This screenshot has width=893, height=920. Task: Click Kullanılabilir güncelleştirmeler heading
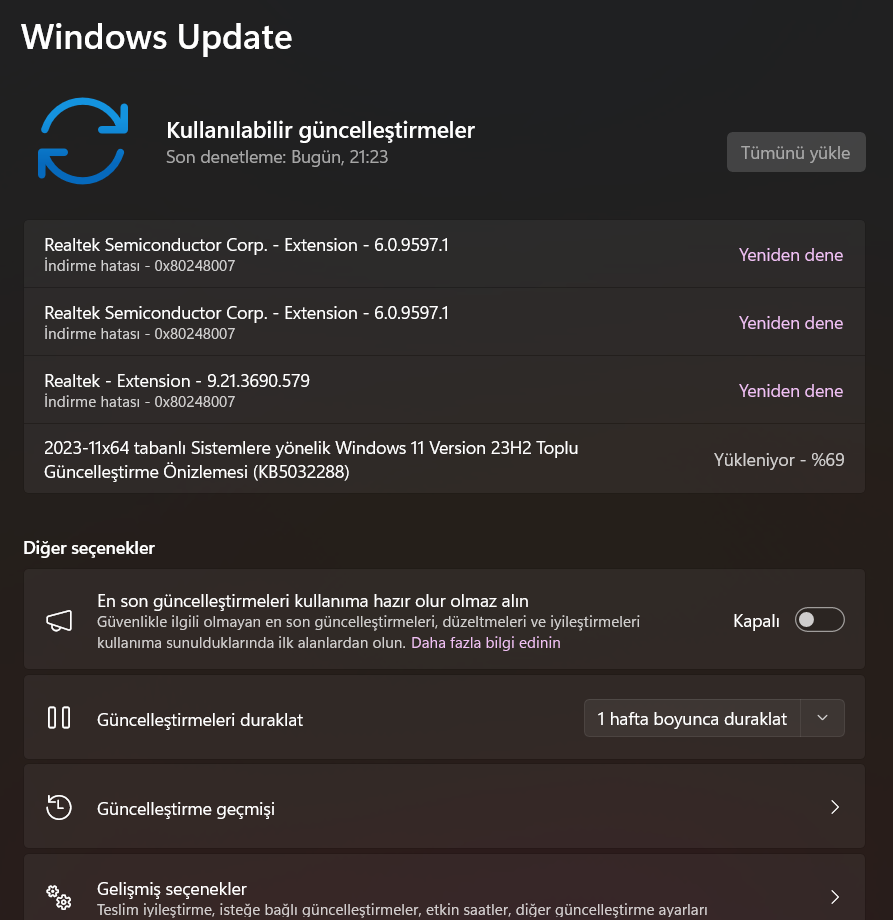(320, 130)
